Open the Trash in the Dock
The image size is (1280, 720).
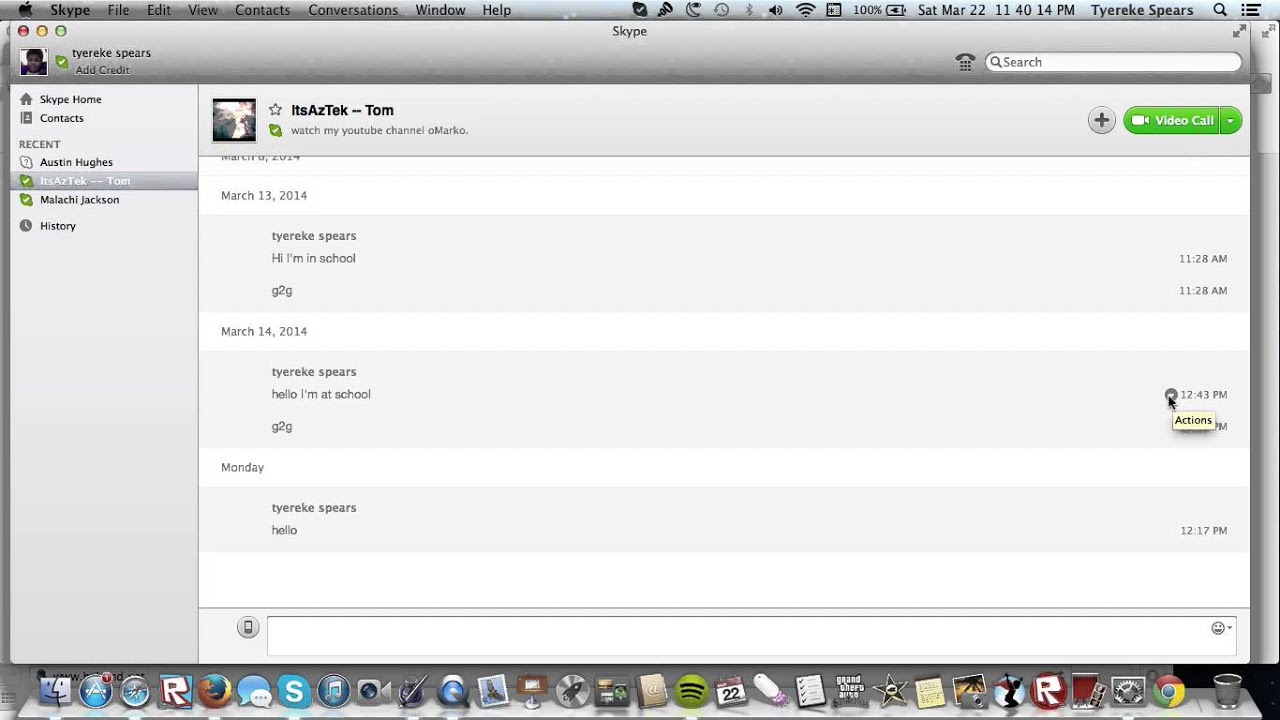(1226, 690)
